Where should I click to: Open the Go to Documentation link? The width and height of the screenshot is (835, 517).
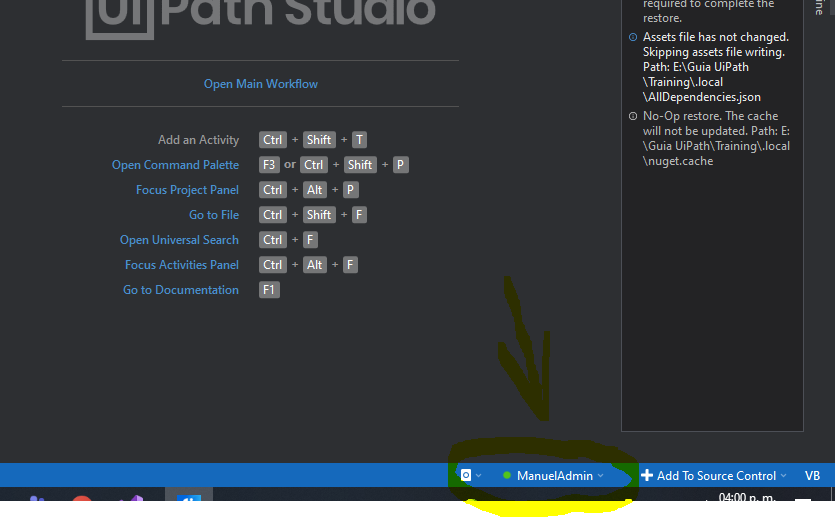tap(181, 290)
